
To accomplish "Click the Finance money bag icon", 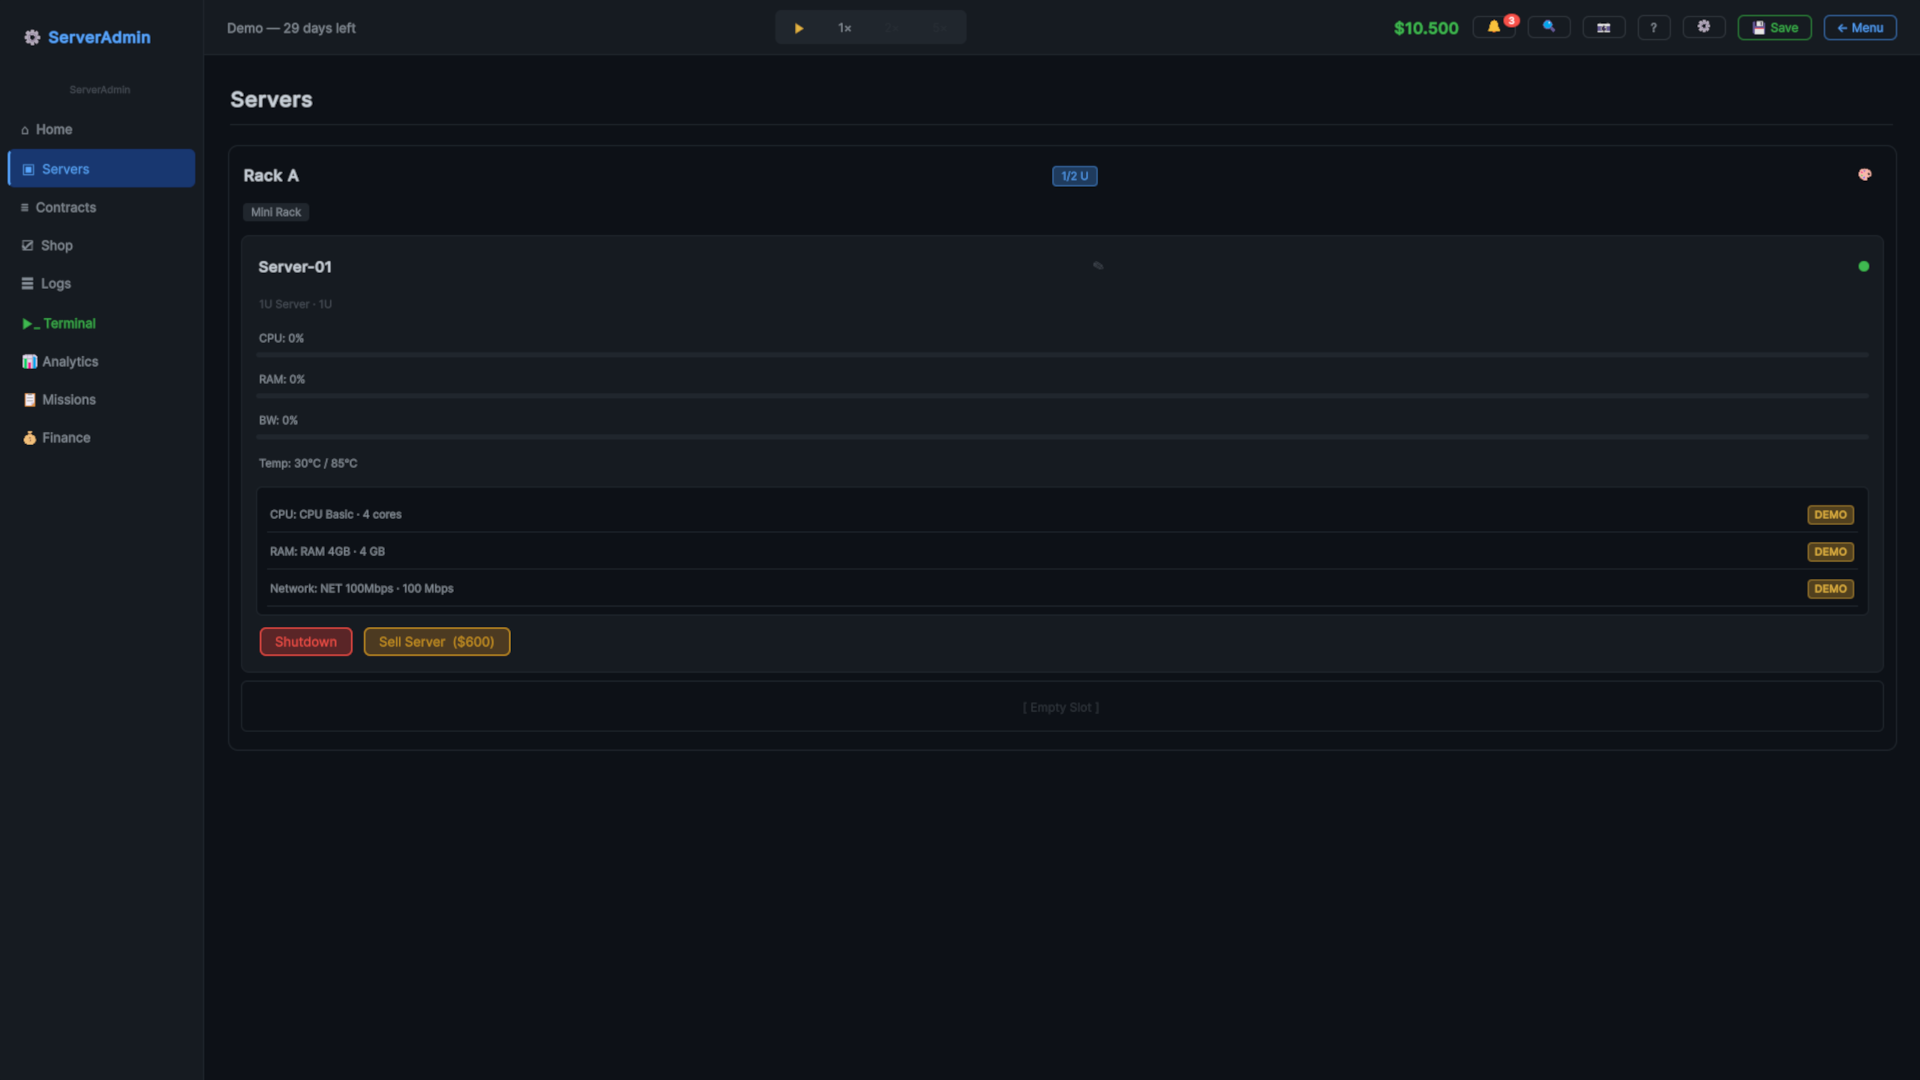I will [29, 437].
